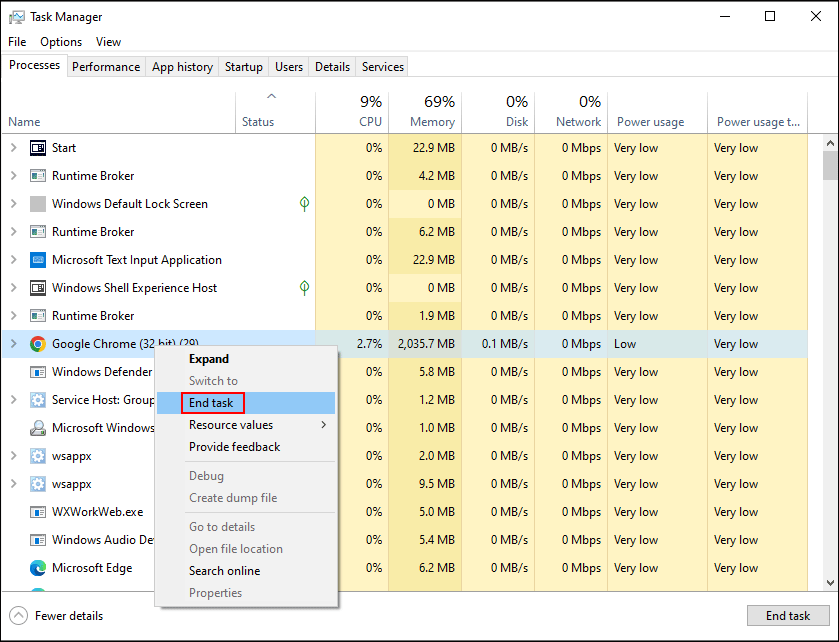Switch to the Startup tab

tap(243, 67)
